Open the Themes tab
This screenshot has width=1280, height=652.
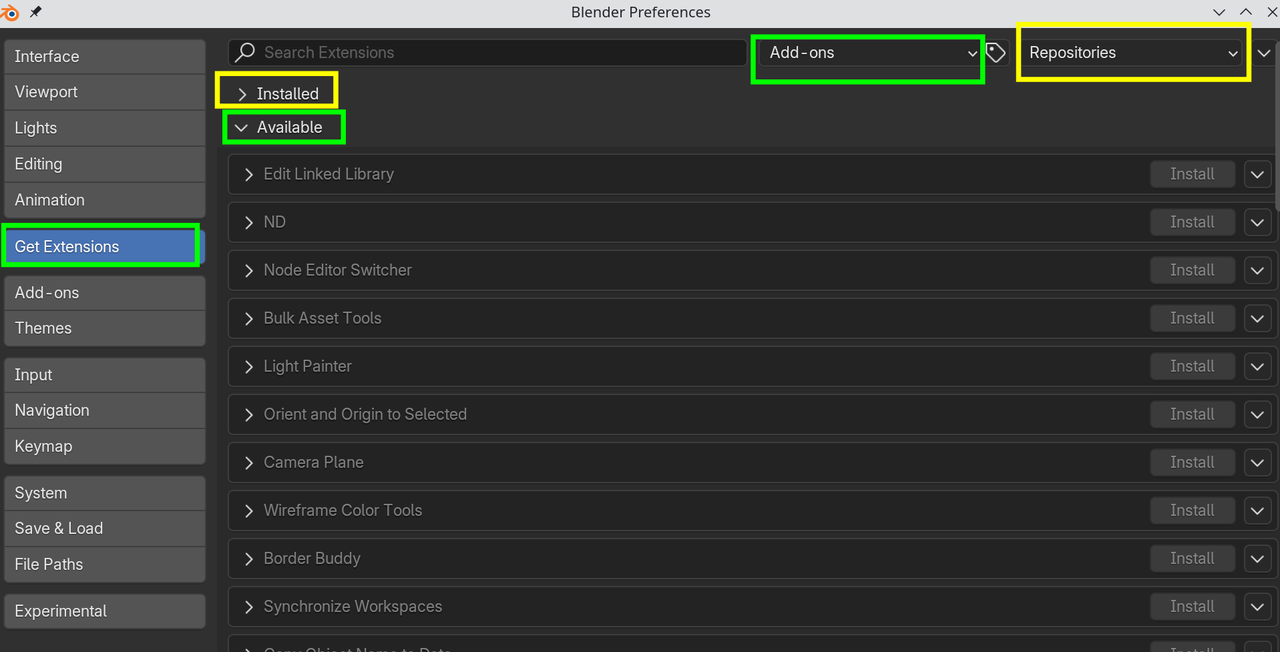[104, 328]
